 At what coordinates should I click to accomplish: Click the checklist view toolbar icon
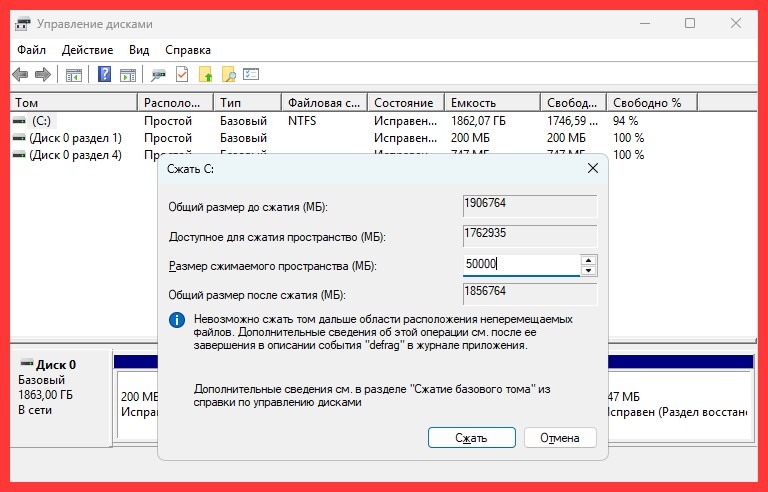[x=252, y=75]
